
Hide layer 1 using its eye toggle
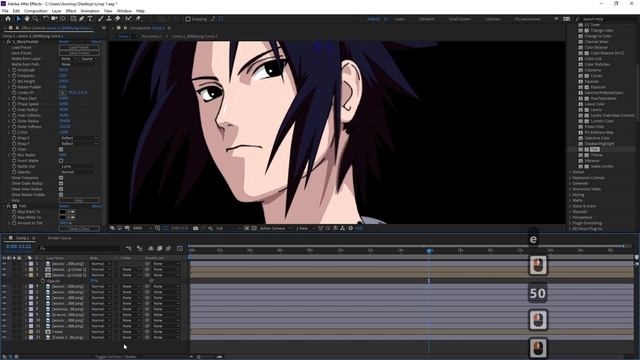4,264
